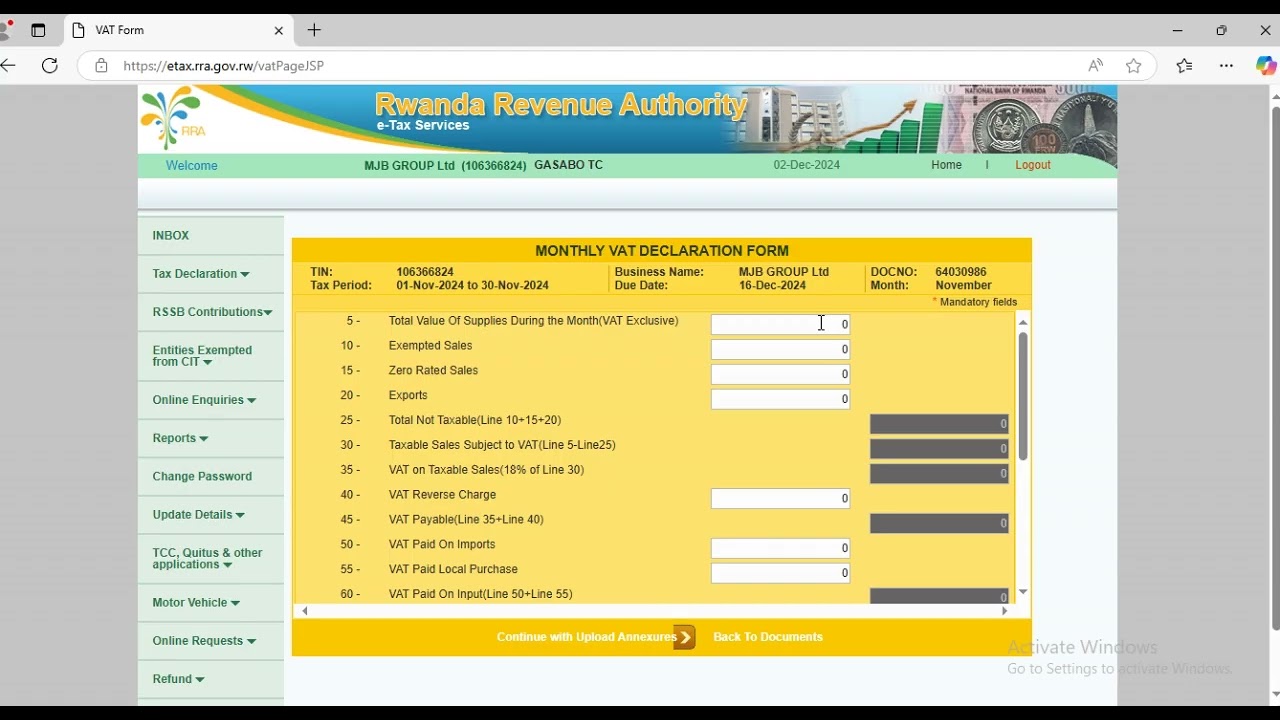Screen dimensions: 1280x720
Task: Click the browser Back arrow
Action: pos(9,66)
